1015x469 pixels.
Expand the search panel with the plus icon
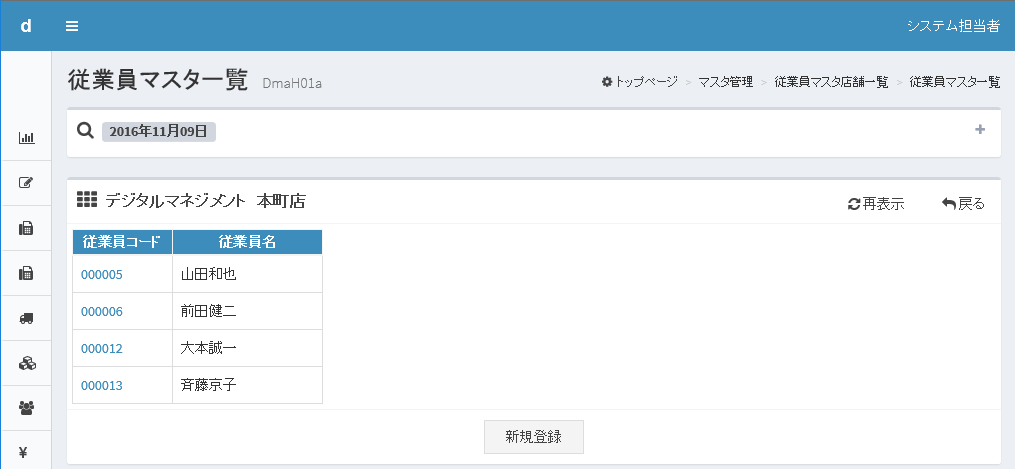[x=980, y=130]
